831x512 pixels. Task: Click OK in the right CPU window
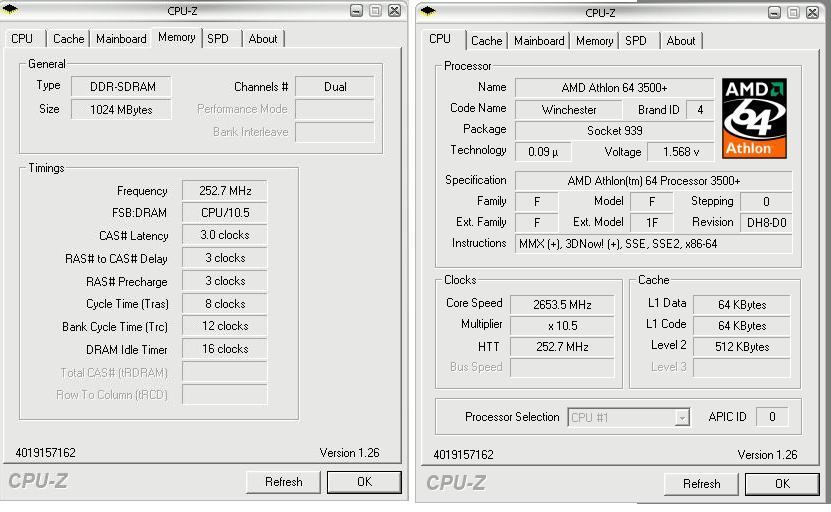point(782,484)
